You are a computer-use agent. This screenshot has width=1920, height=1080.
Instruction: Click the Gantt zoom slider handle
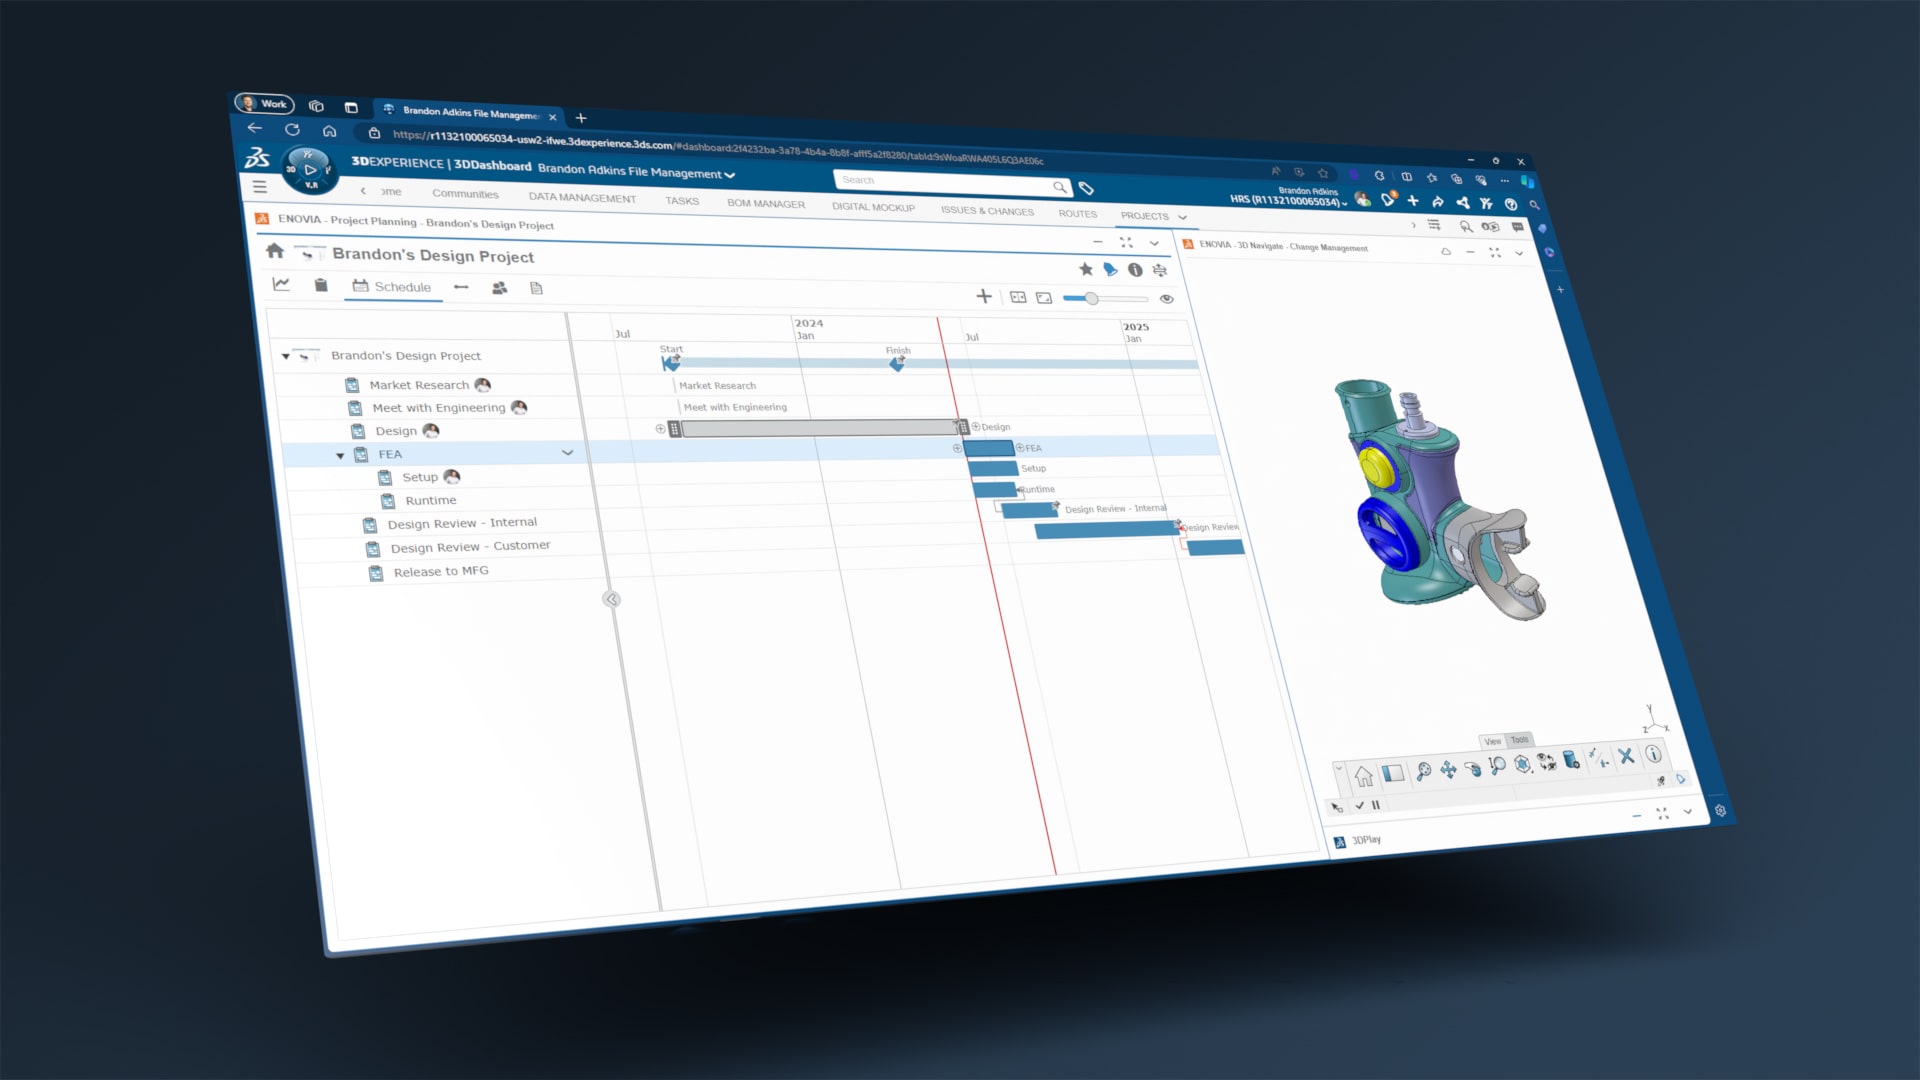coord(1092,298)
